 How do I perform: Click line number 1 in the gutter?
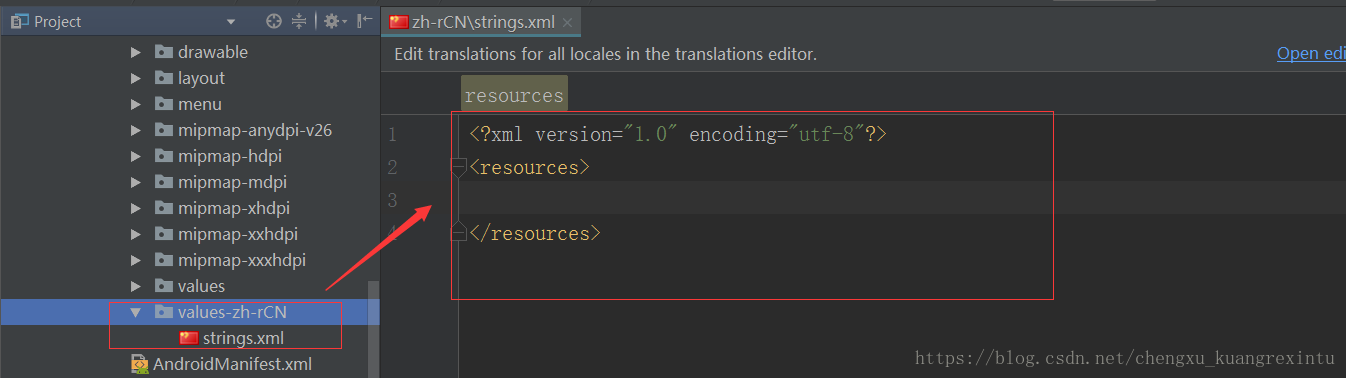(392, 134)
